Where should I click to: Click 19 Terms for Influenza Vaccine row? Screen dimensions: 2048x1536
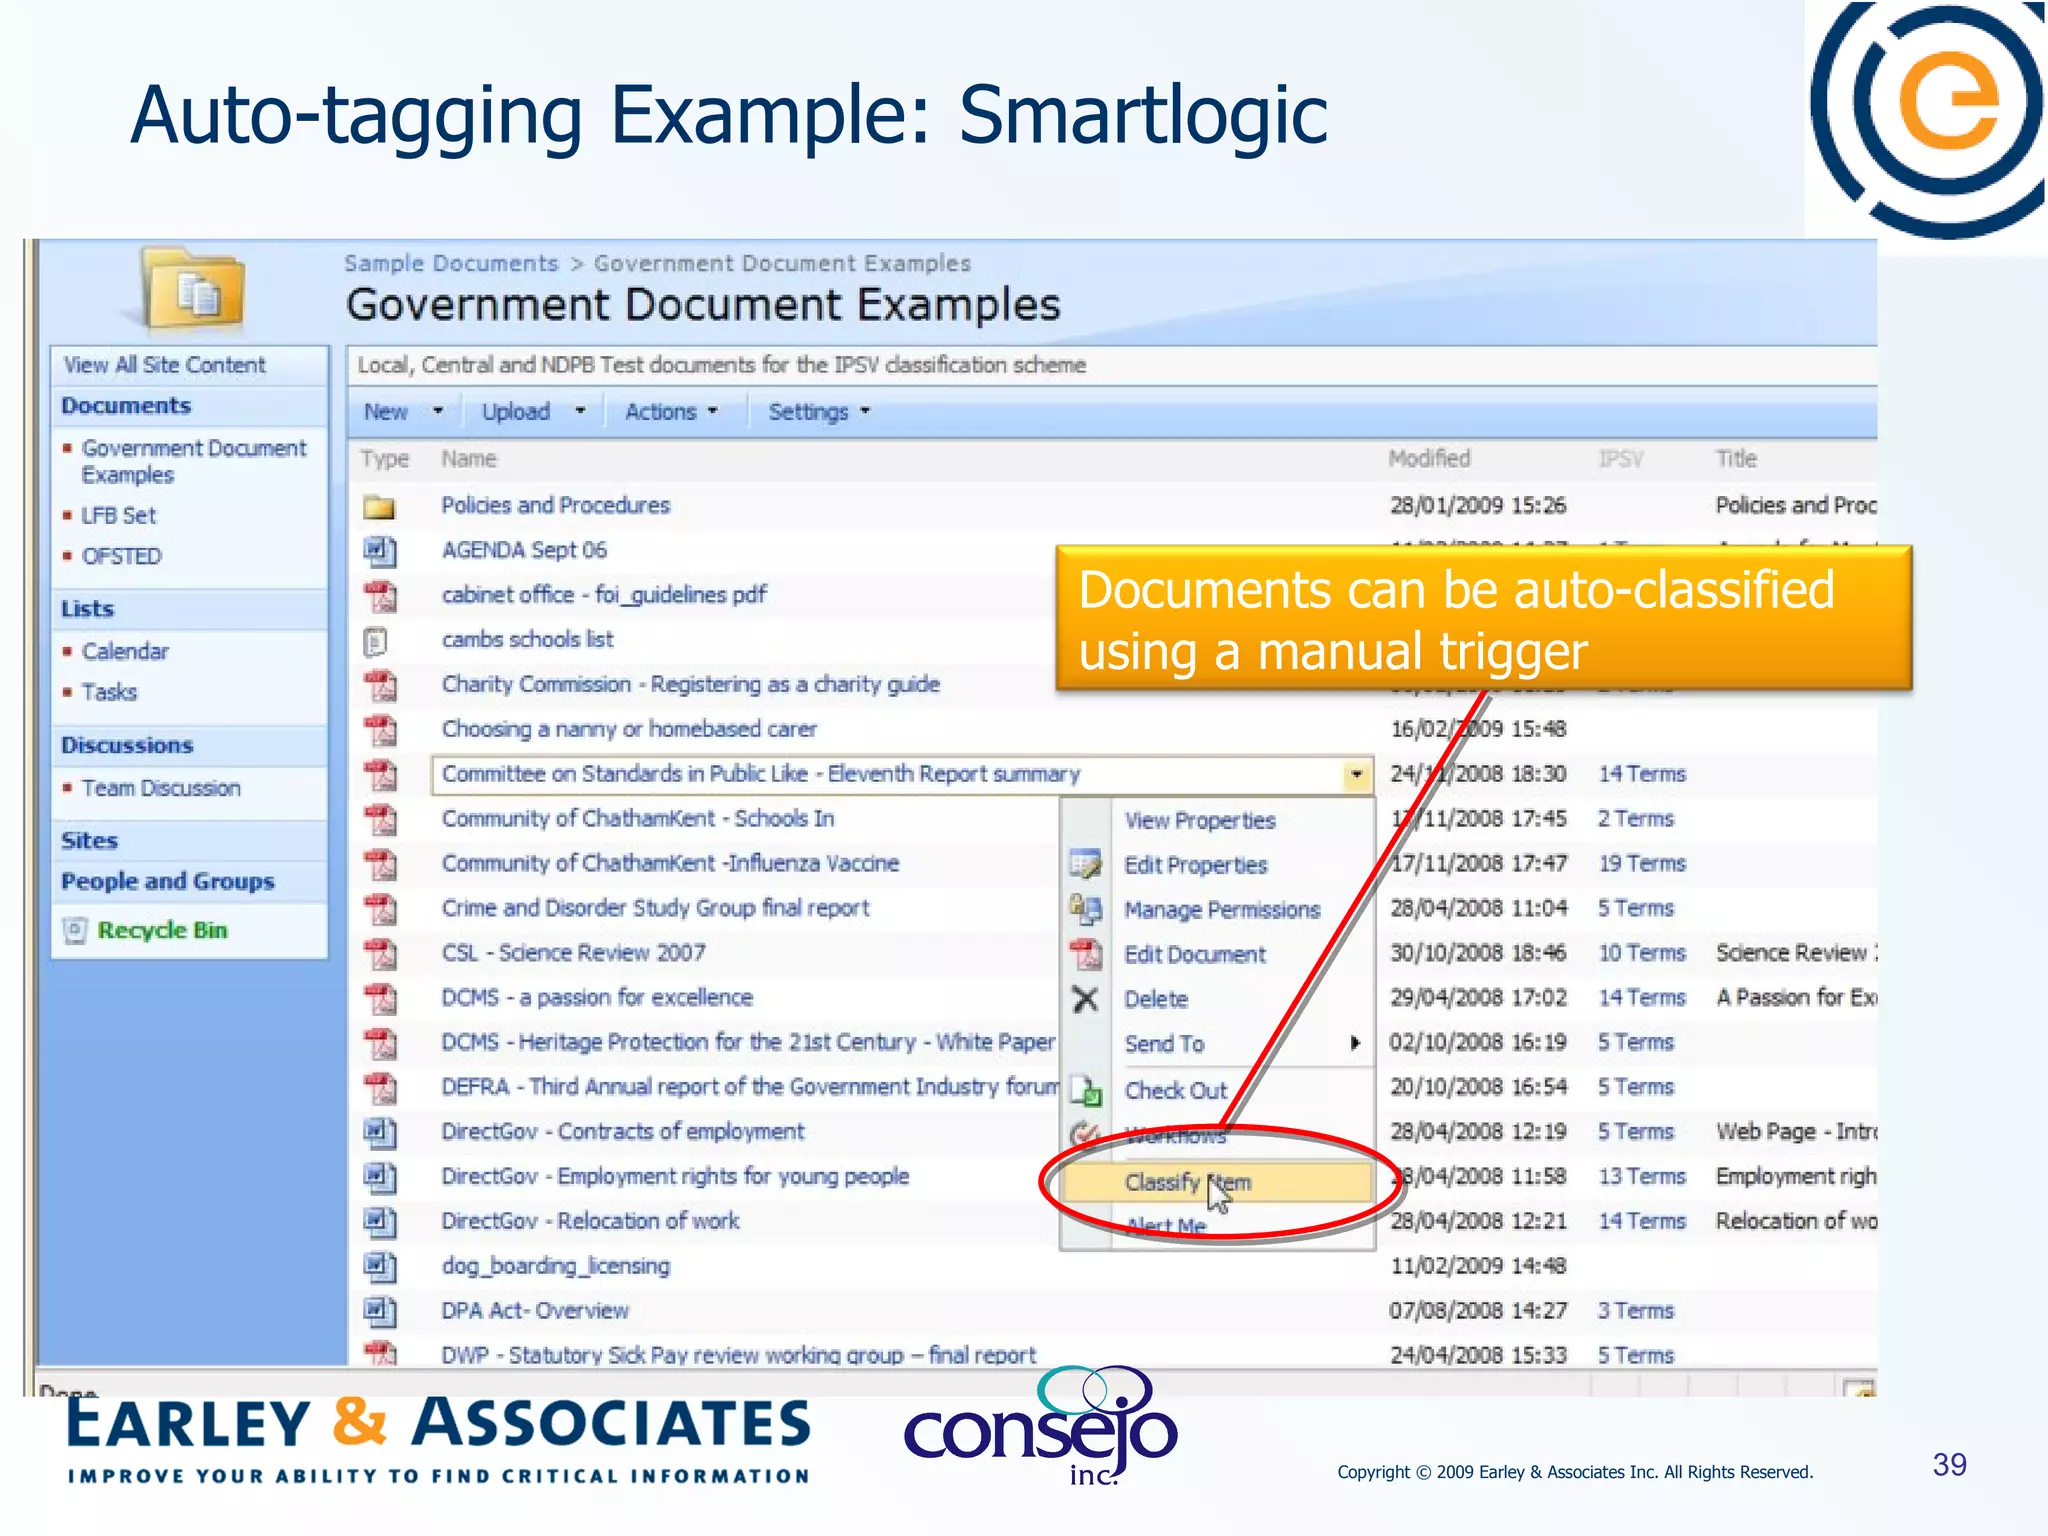1642,864
